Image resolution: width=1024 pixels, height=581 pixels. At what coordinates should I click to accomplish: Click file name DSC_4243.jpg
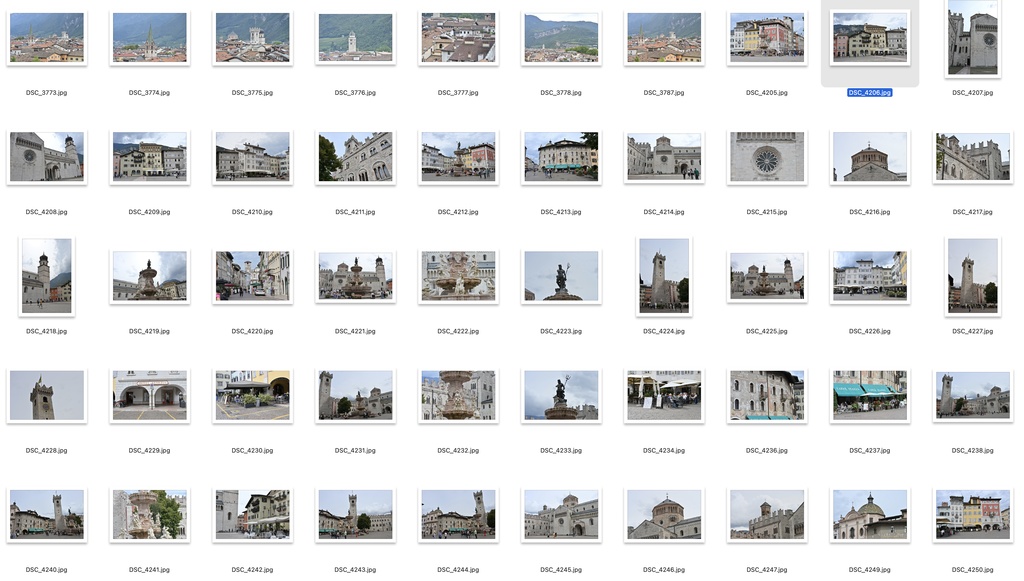pyautogui.click(x=355, y=570)
